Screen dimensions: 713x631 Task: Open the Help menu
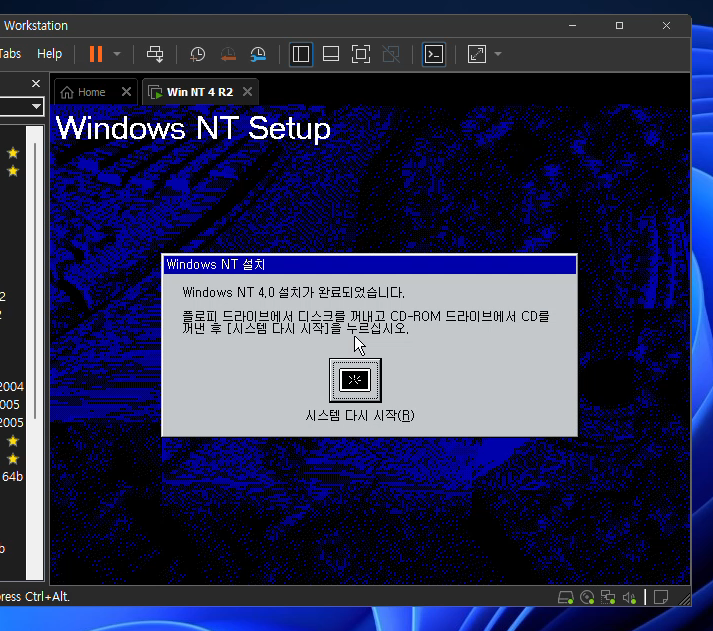(49, 54)
